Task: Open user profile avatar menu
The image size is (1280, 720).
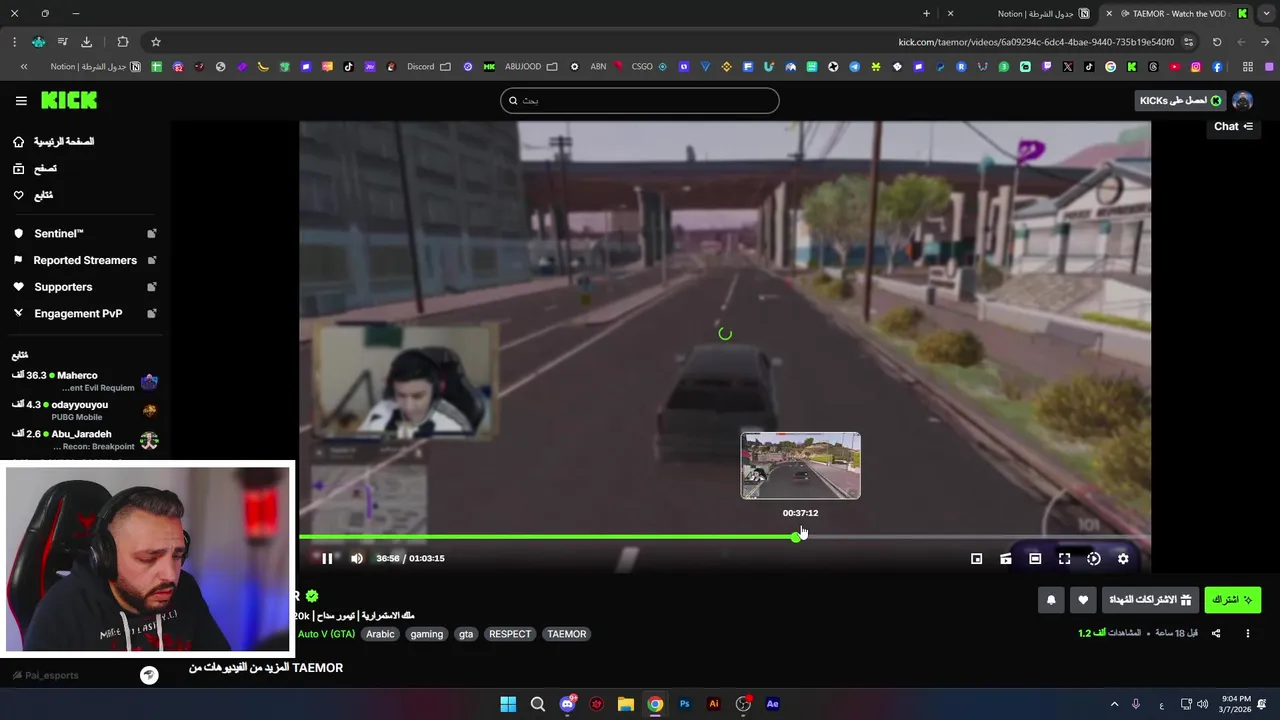Action: 1242,100
